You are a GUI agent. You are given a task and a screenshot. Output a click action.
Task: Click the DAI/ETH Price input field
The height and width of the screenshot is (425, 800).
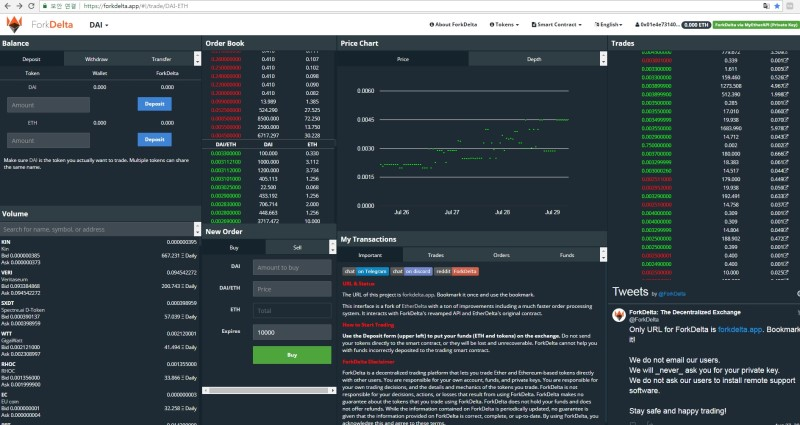point(292,289)
